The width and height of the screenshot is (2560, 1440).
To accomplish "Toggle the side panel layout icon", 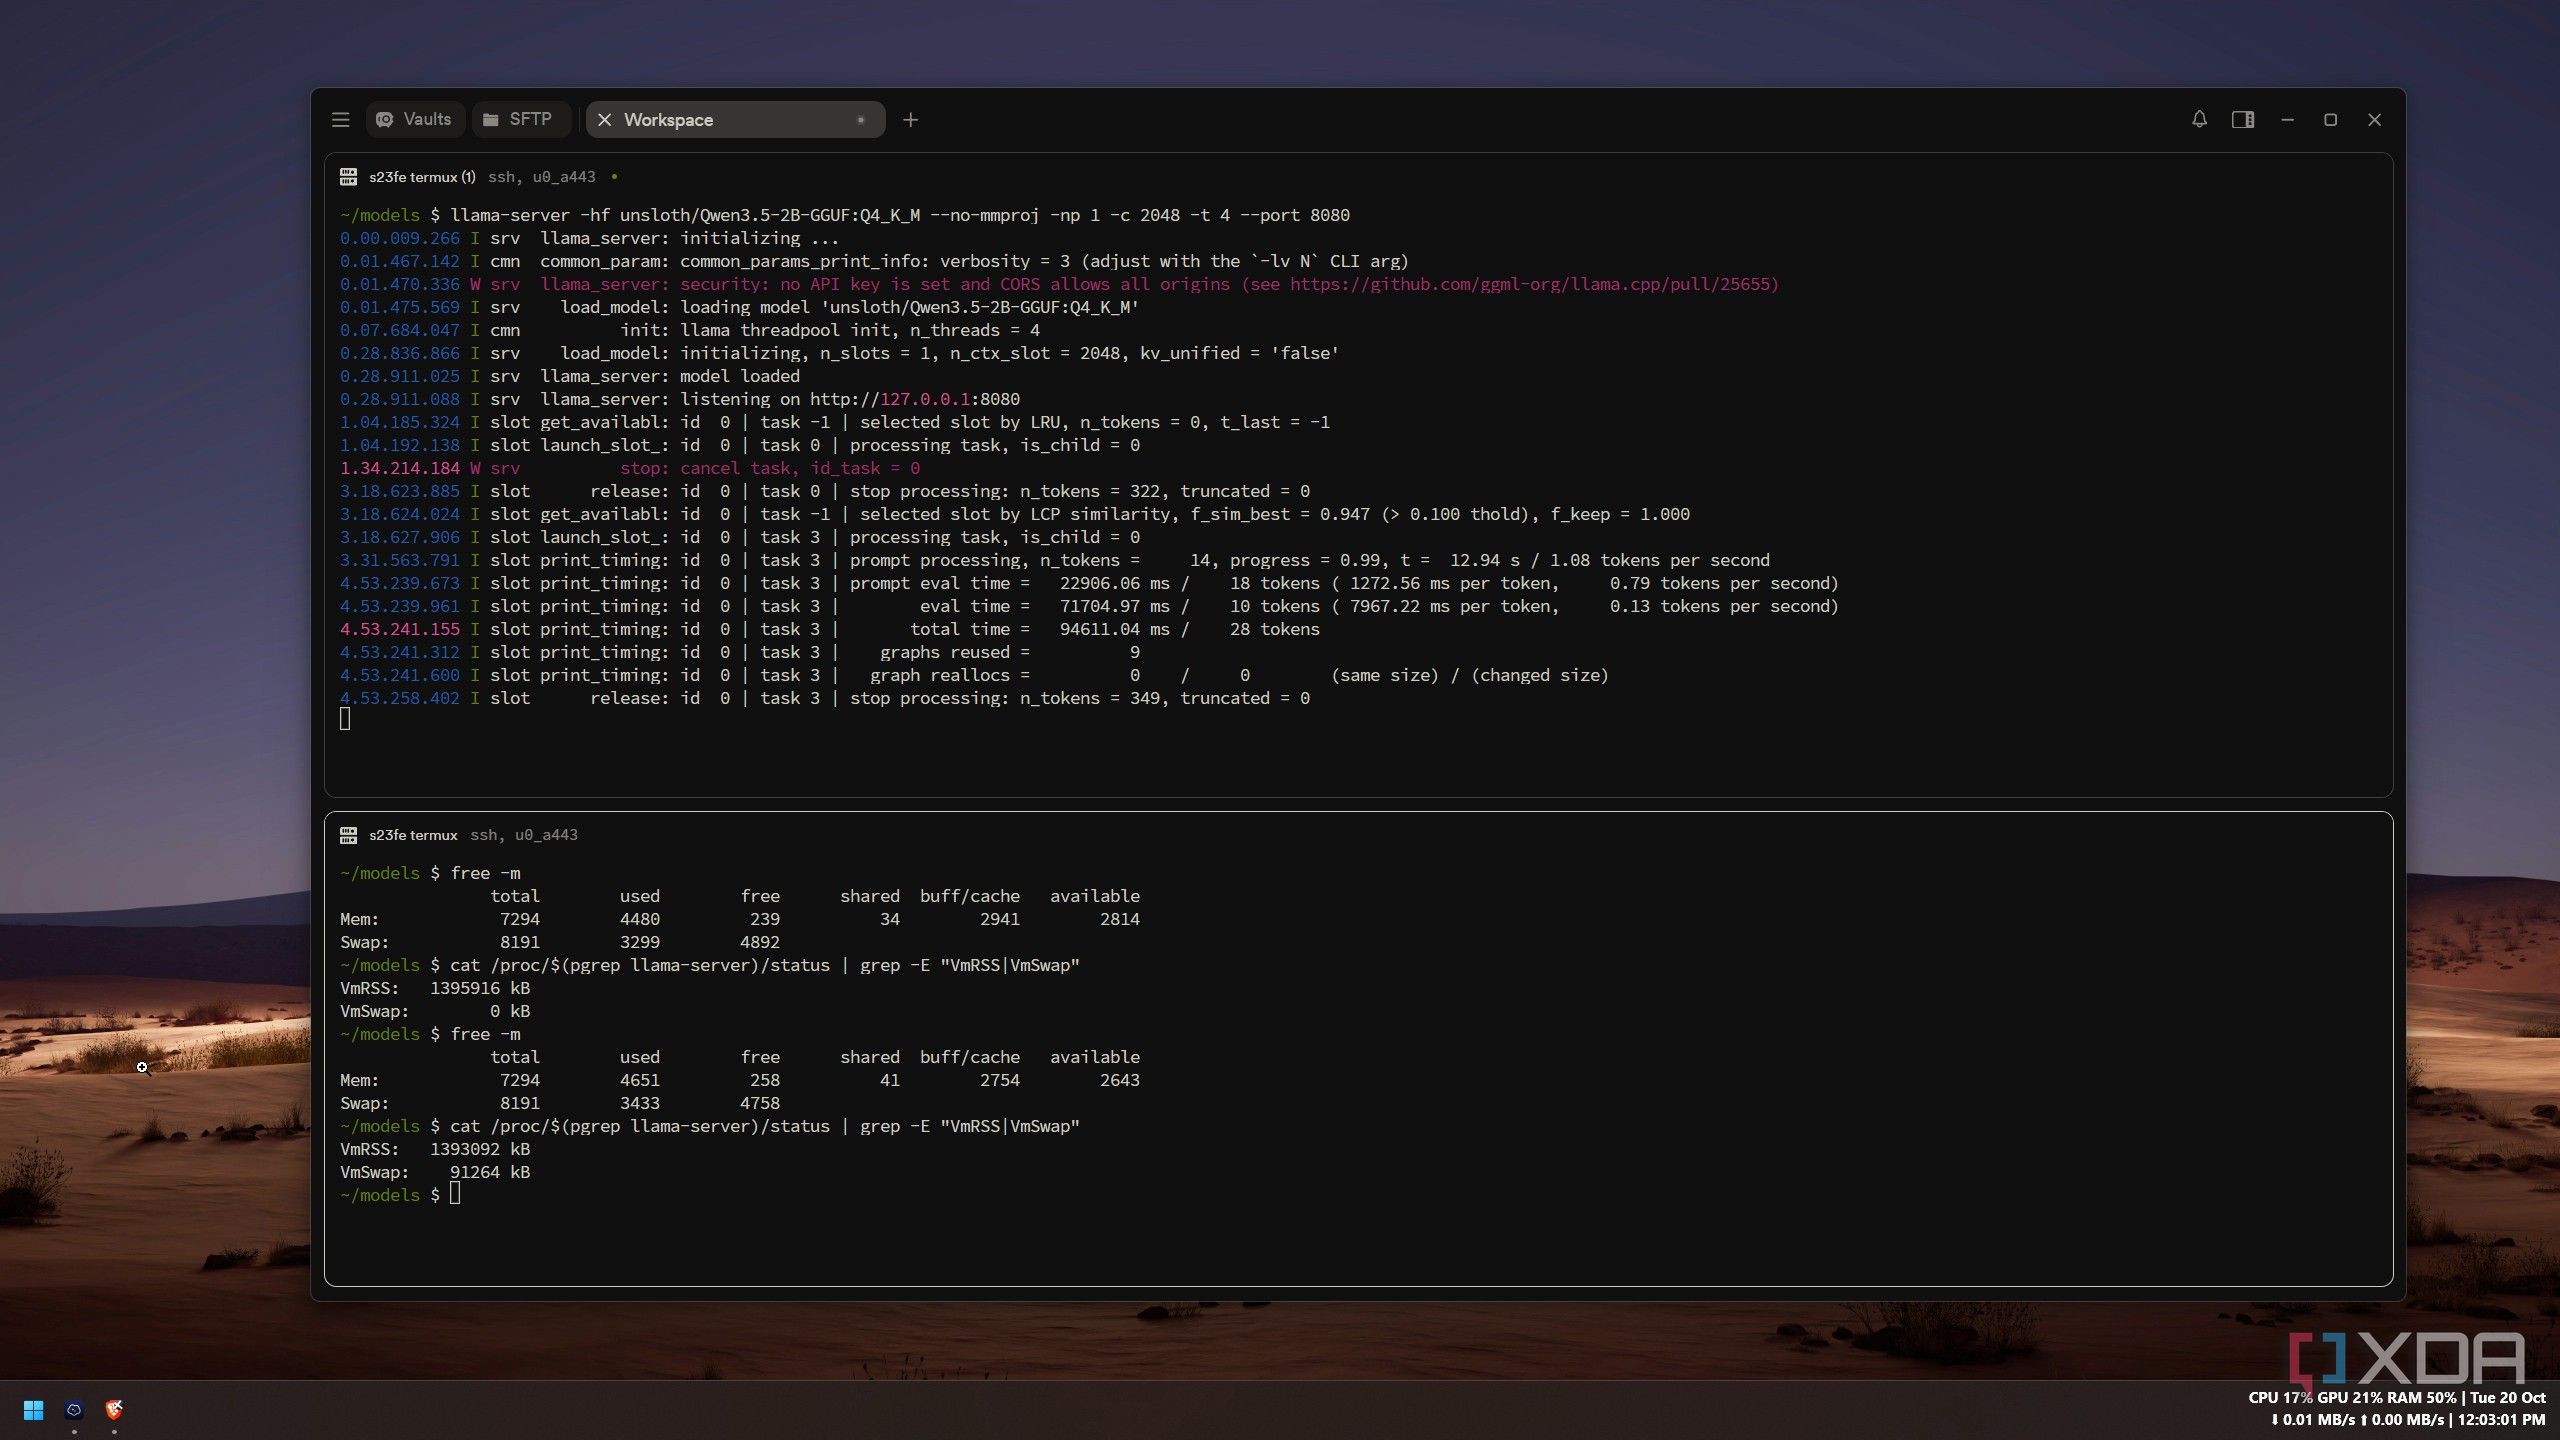I will tap(2243, 119).
